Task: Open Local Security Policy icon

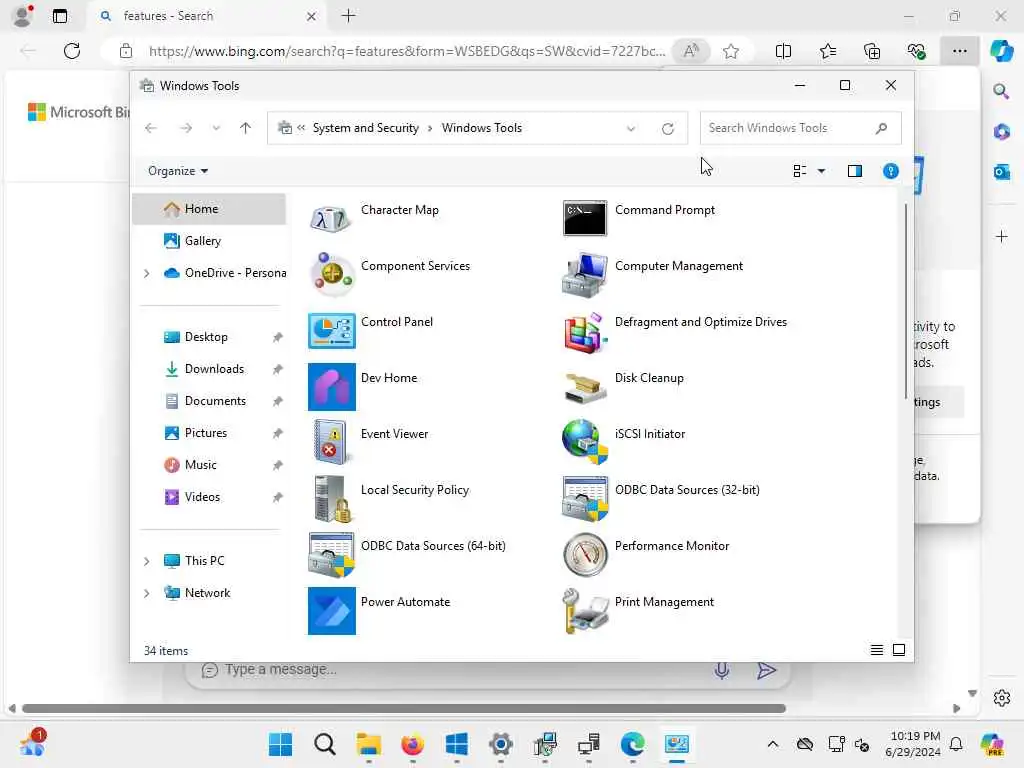Action: [x=332, y=498]
